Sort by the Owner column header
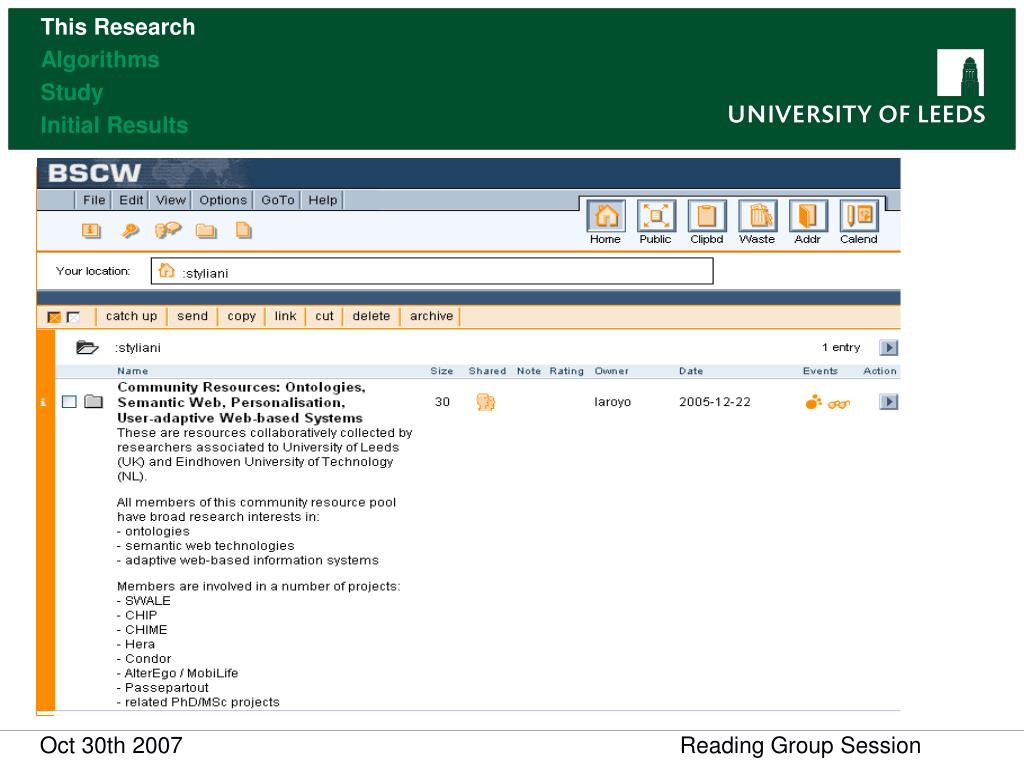 [611, 371]
